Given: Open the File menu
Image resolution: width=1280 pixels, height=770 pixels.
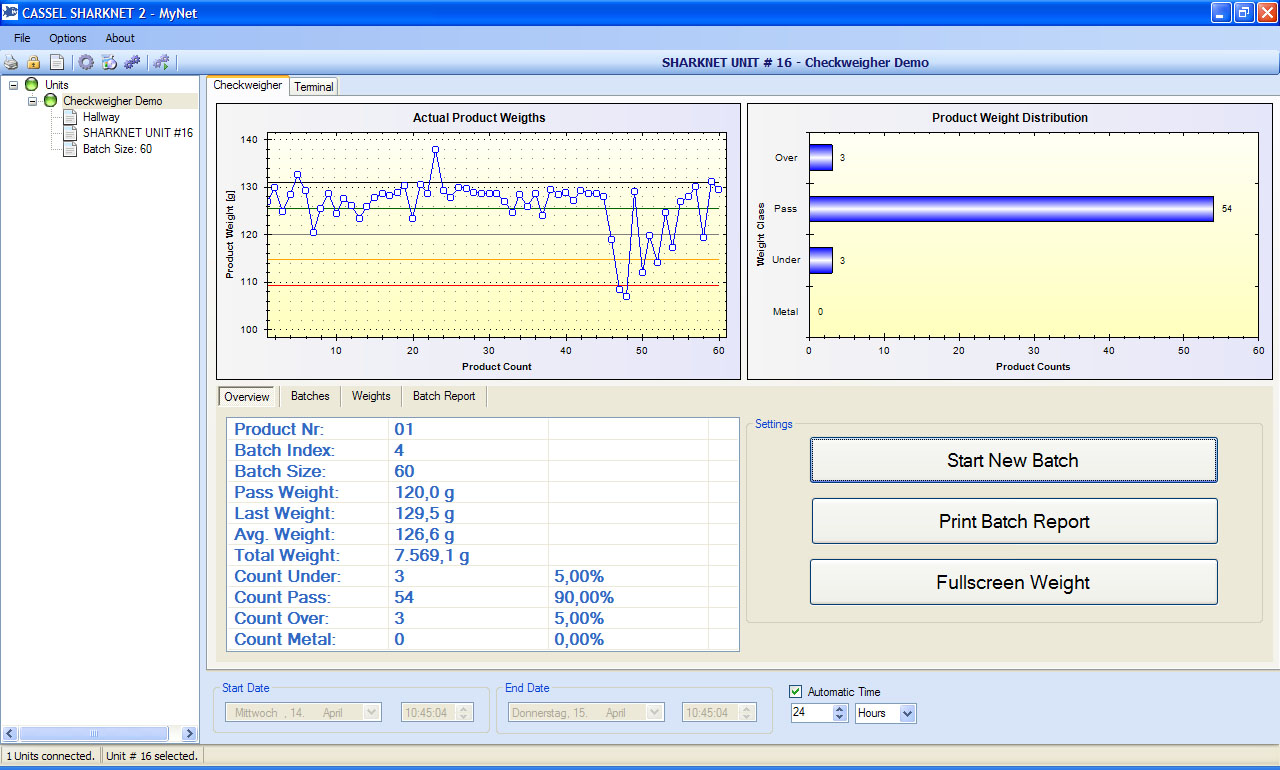Looking at the screenshot, I should 22,38.
